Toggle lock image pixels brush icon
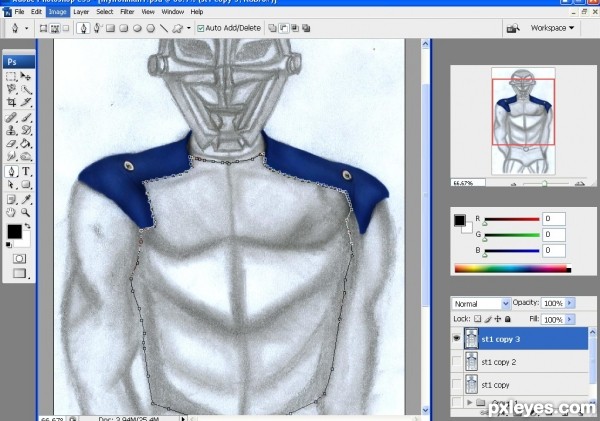The image size is (600, 421). coord(488,319)
